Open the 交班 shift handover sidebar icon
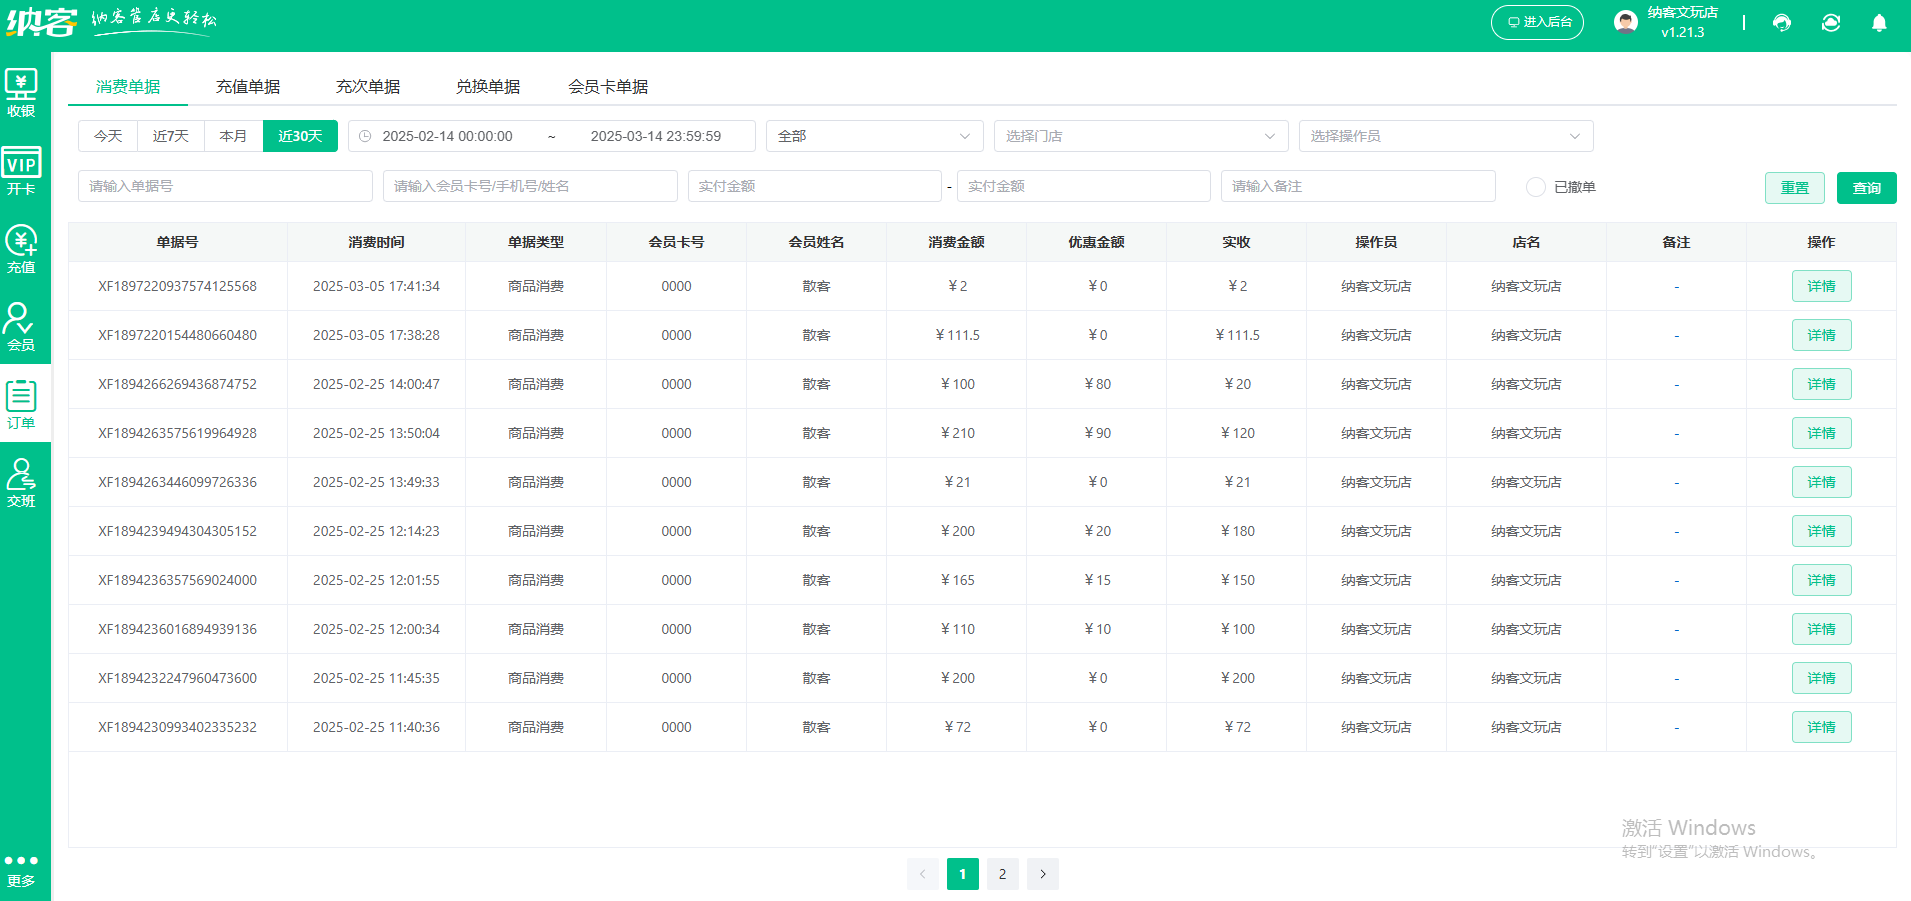 (22, 481)
